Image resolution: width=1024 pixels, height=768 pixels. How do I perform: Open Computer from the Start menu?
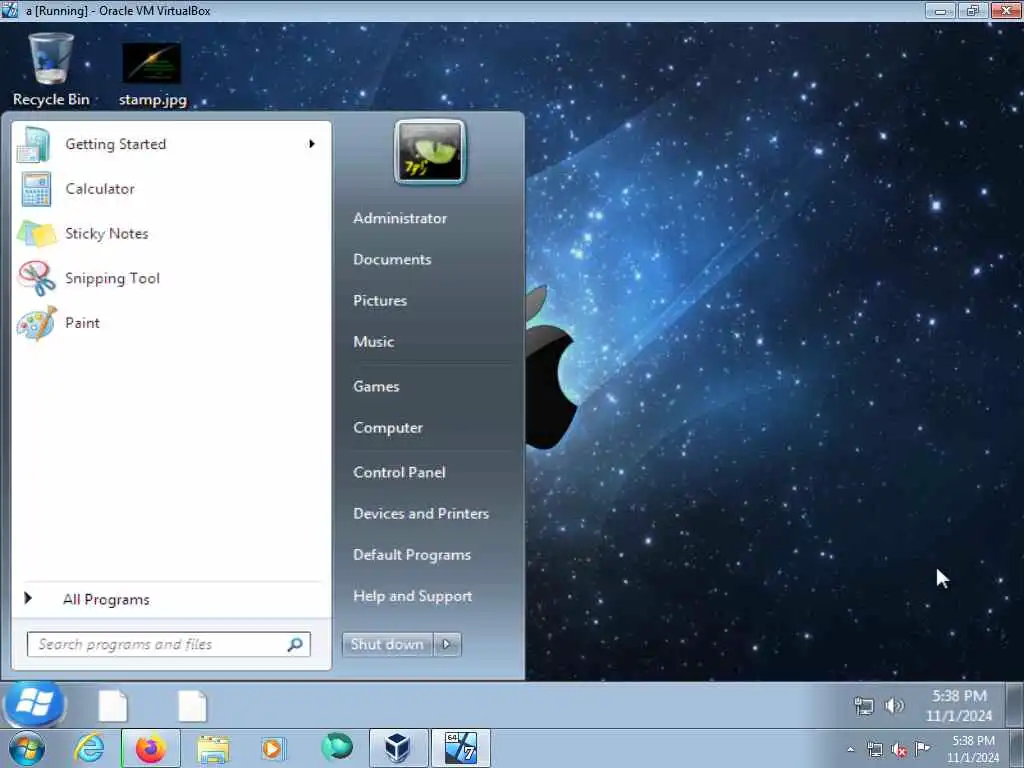(388, 428)
